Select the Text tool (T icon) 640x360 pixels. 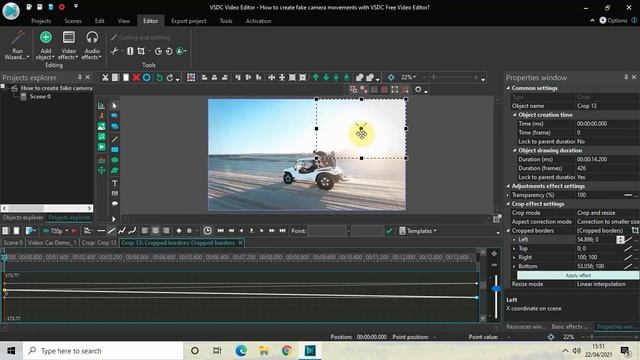[x=115, y=183]
